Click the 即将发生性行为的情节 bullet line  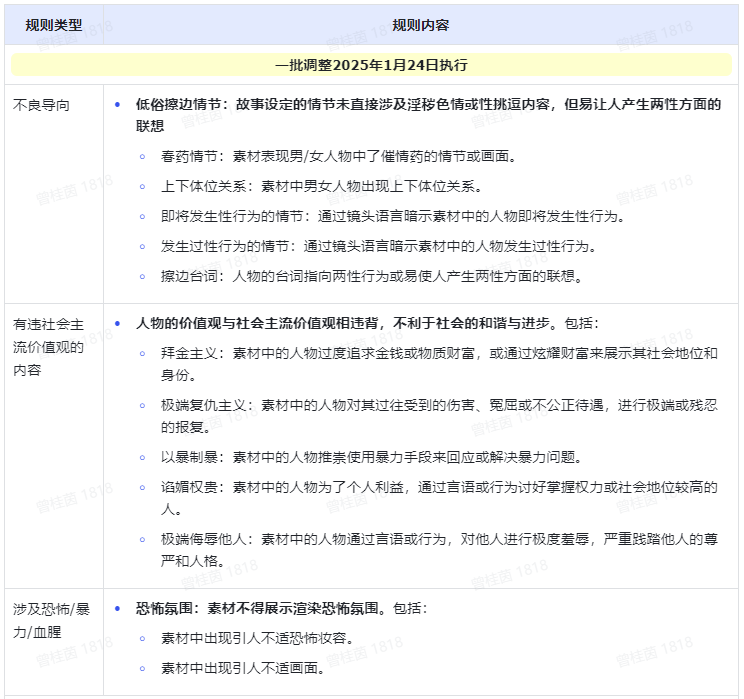tap(393, 216)
